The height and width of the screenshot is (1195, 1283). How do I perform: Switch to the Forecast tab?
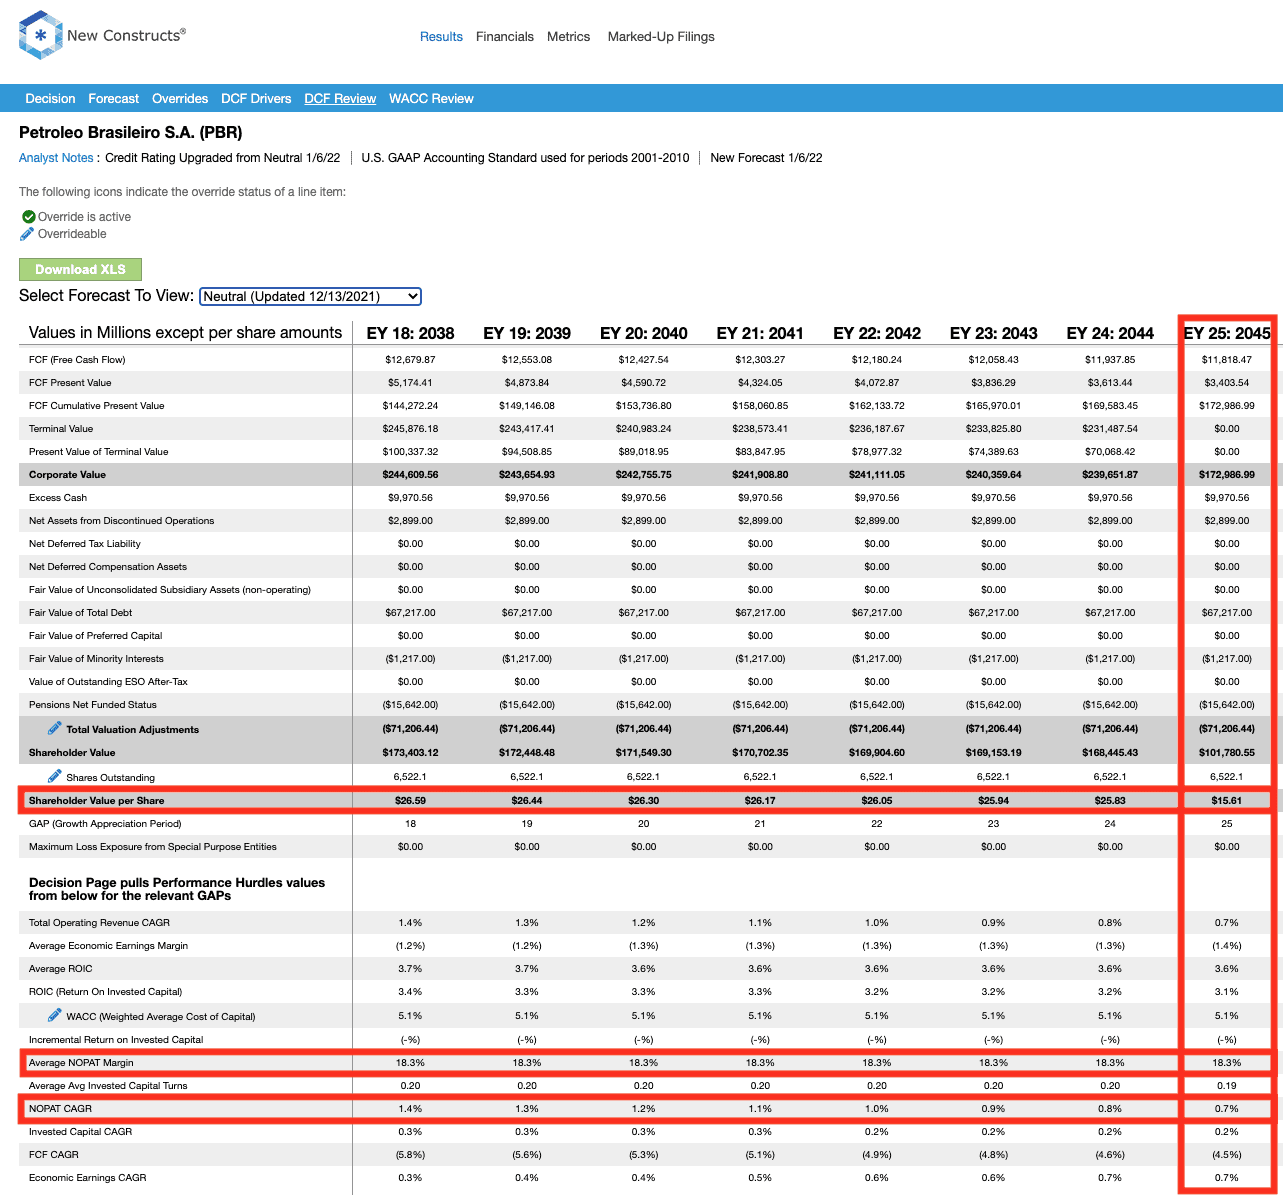[x=114, y=99]
